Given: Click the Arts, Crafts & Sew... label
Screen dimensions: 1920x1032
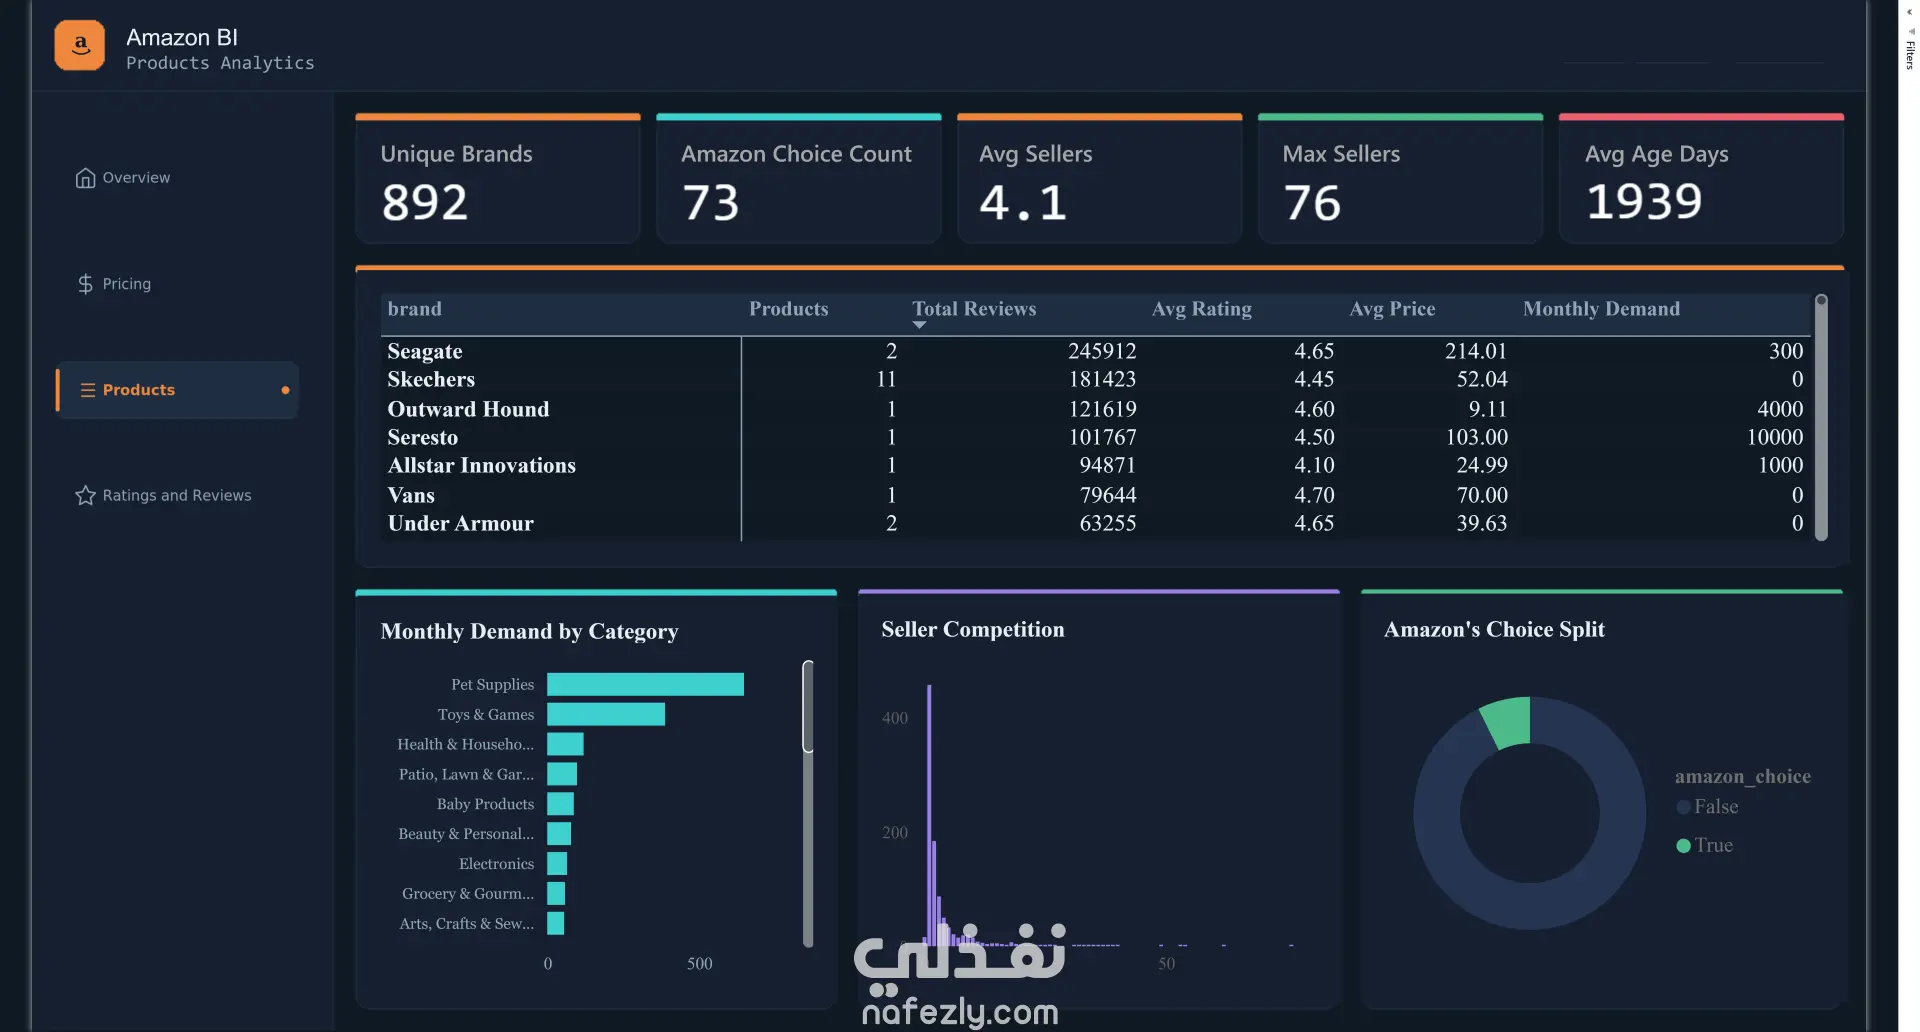Looking at the screenshot, I should click(466, 924).
